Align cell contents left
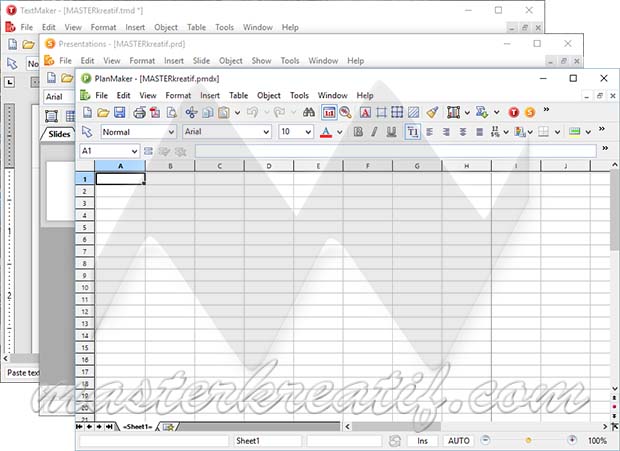 tap(430, 132)
